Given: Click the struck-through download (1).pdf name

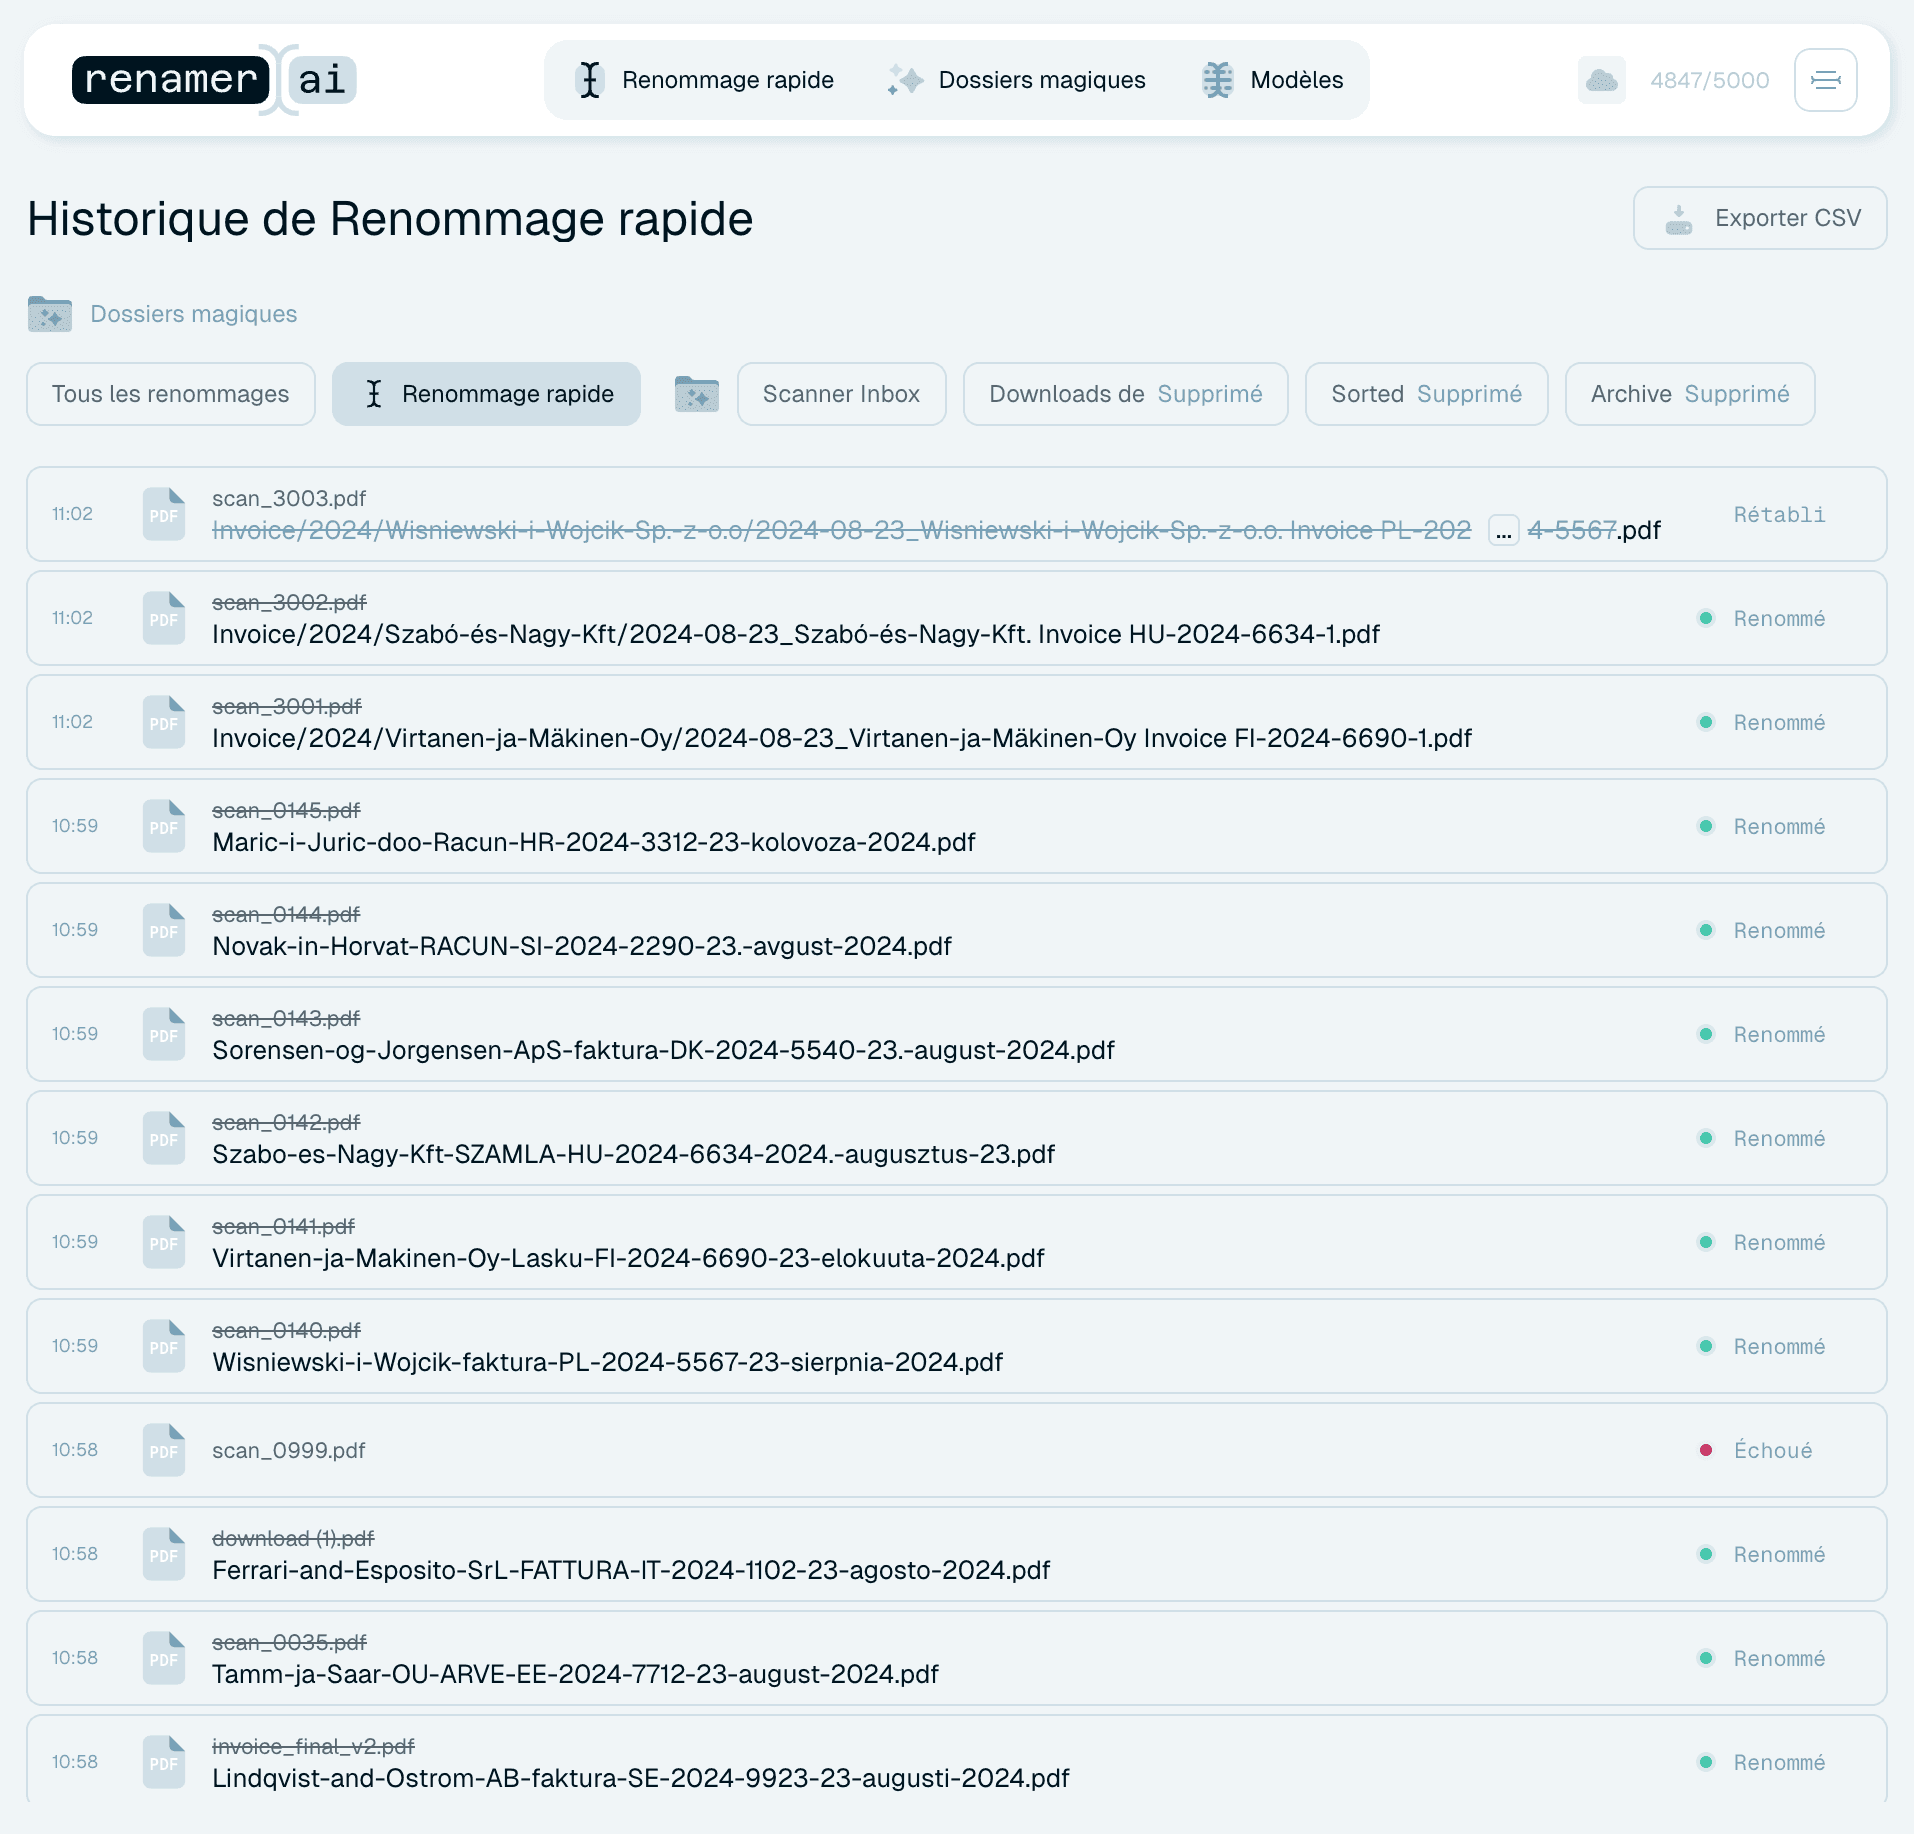Looking at the screenshot, I should pyautogui.click(x=293, y=1538).
